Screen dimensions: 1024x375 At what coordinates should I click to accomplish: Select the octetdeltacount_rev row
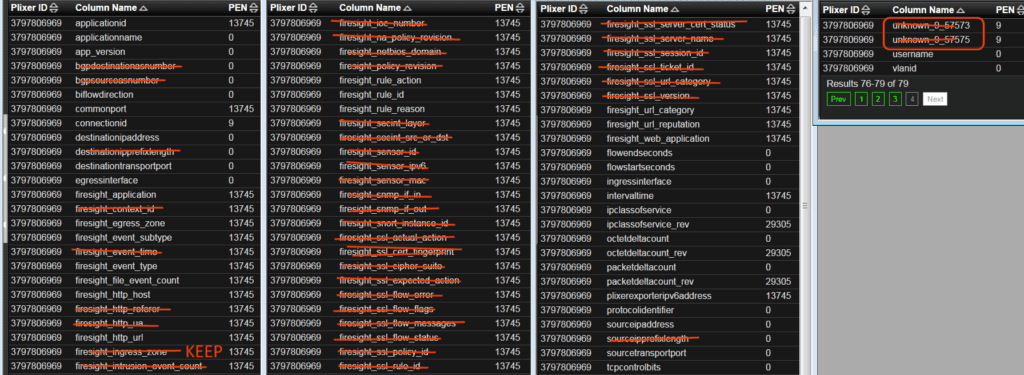click(x=667, y=253)
